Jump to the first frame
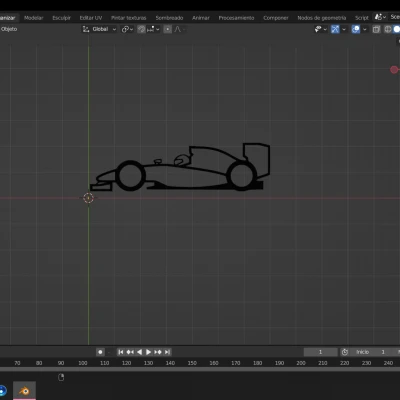Image resolution: width=400 pixels, height=400 pixels. 121,352
